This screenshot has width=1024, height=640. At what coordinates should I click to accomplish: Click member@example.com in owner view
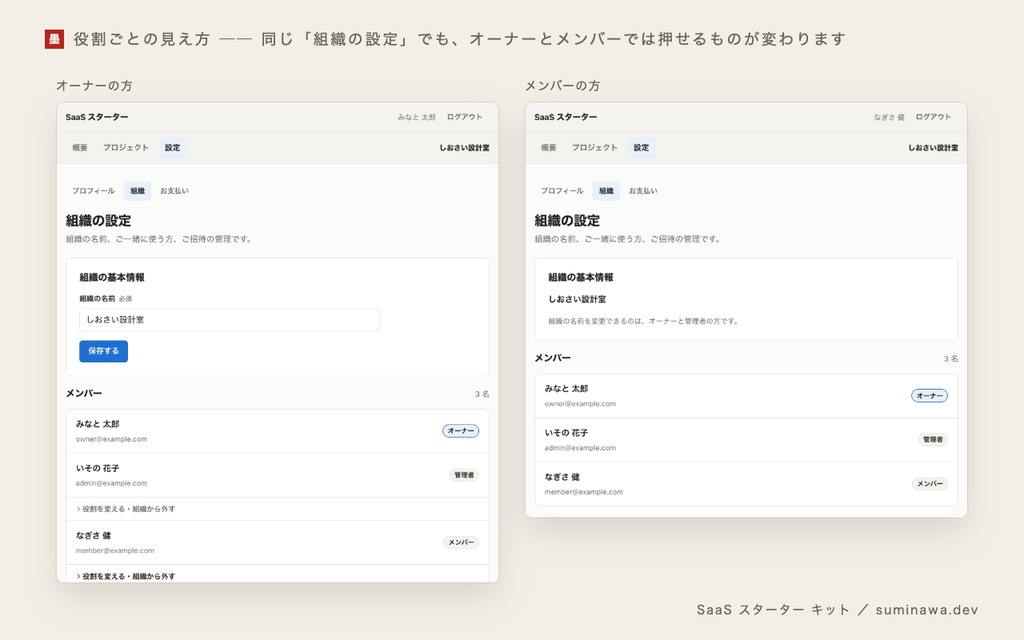click(115, 551)
